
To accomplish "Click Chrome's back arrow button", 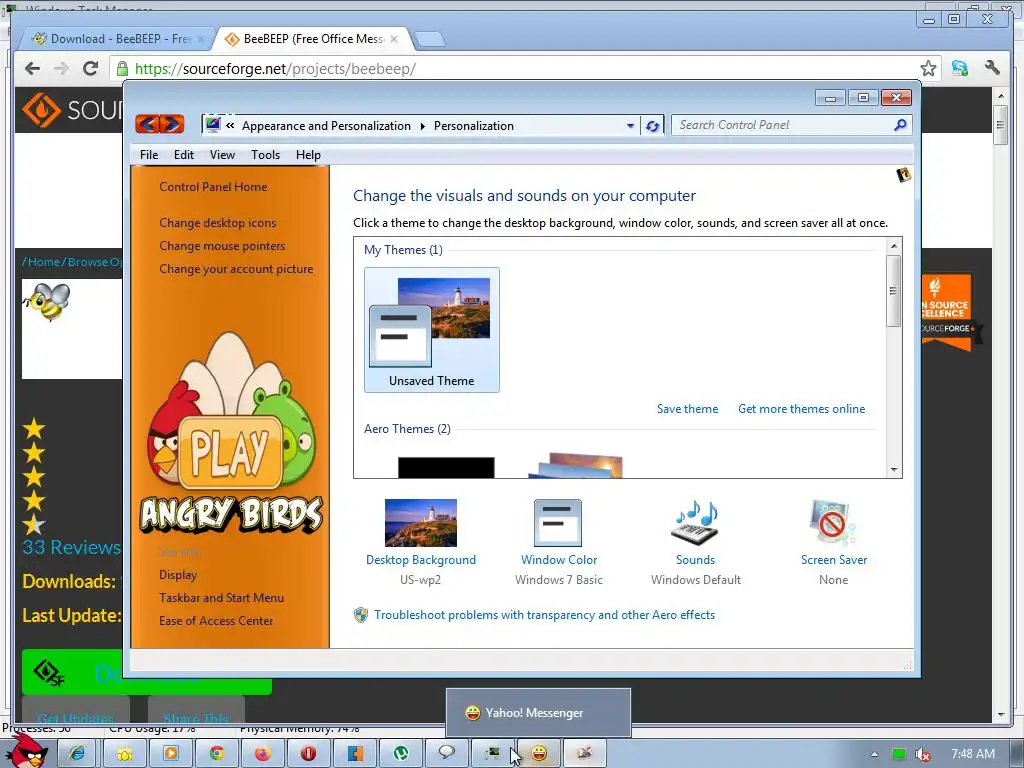I will [33, 69].
